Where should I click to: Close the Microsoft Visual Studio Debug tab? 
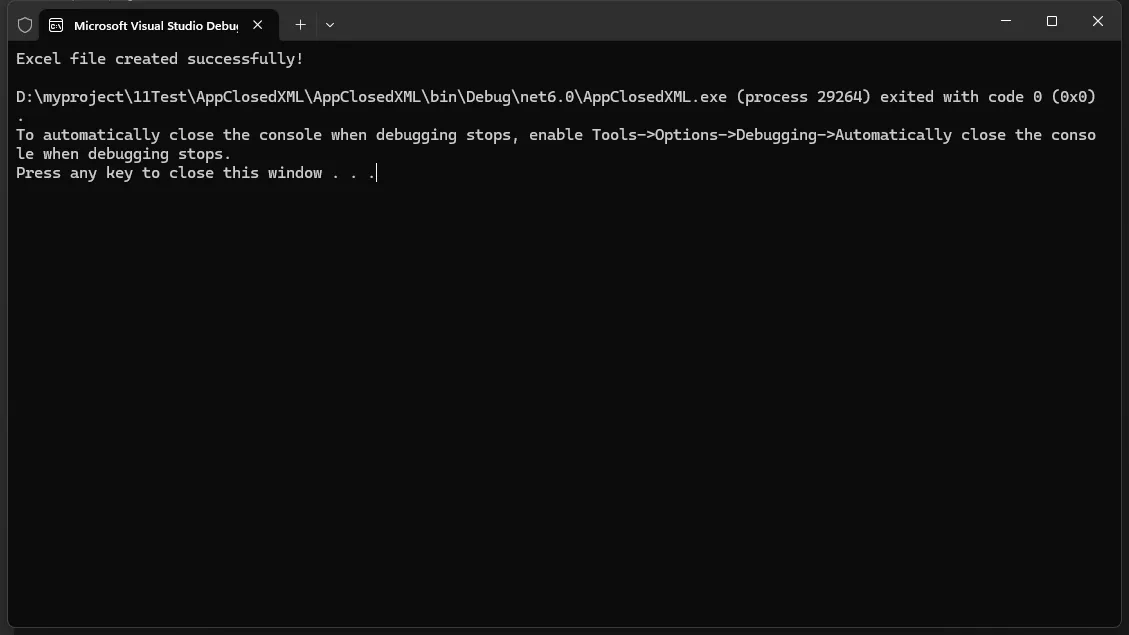[258, 25]
